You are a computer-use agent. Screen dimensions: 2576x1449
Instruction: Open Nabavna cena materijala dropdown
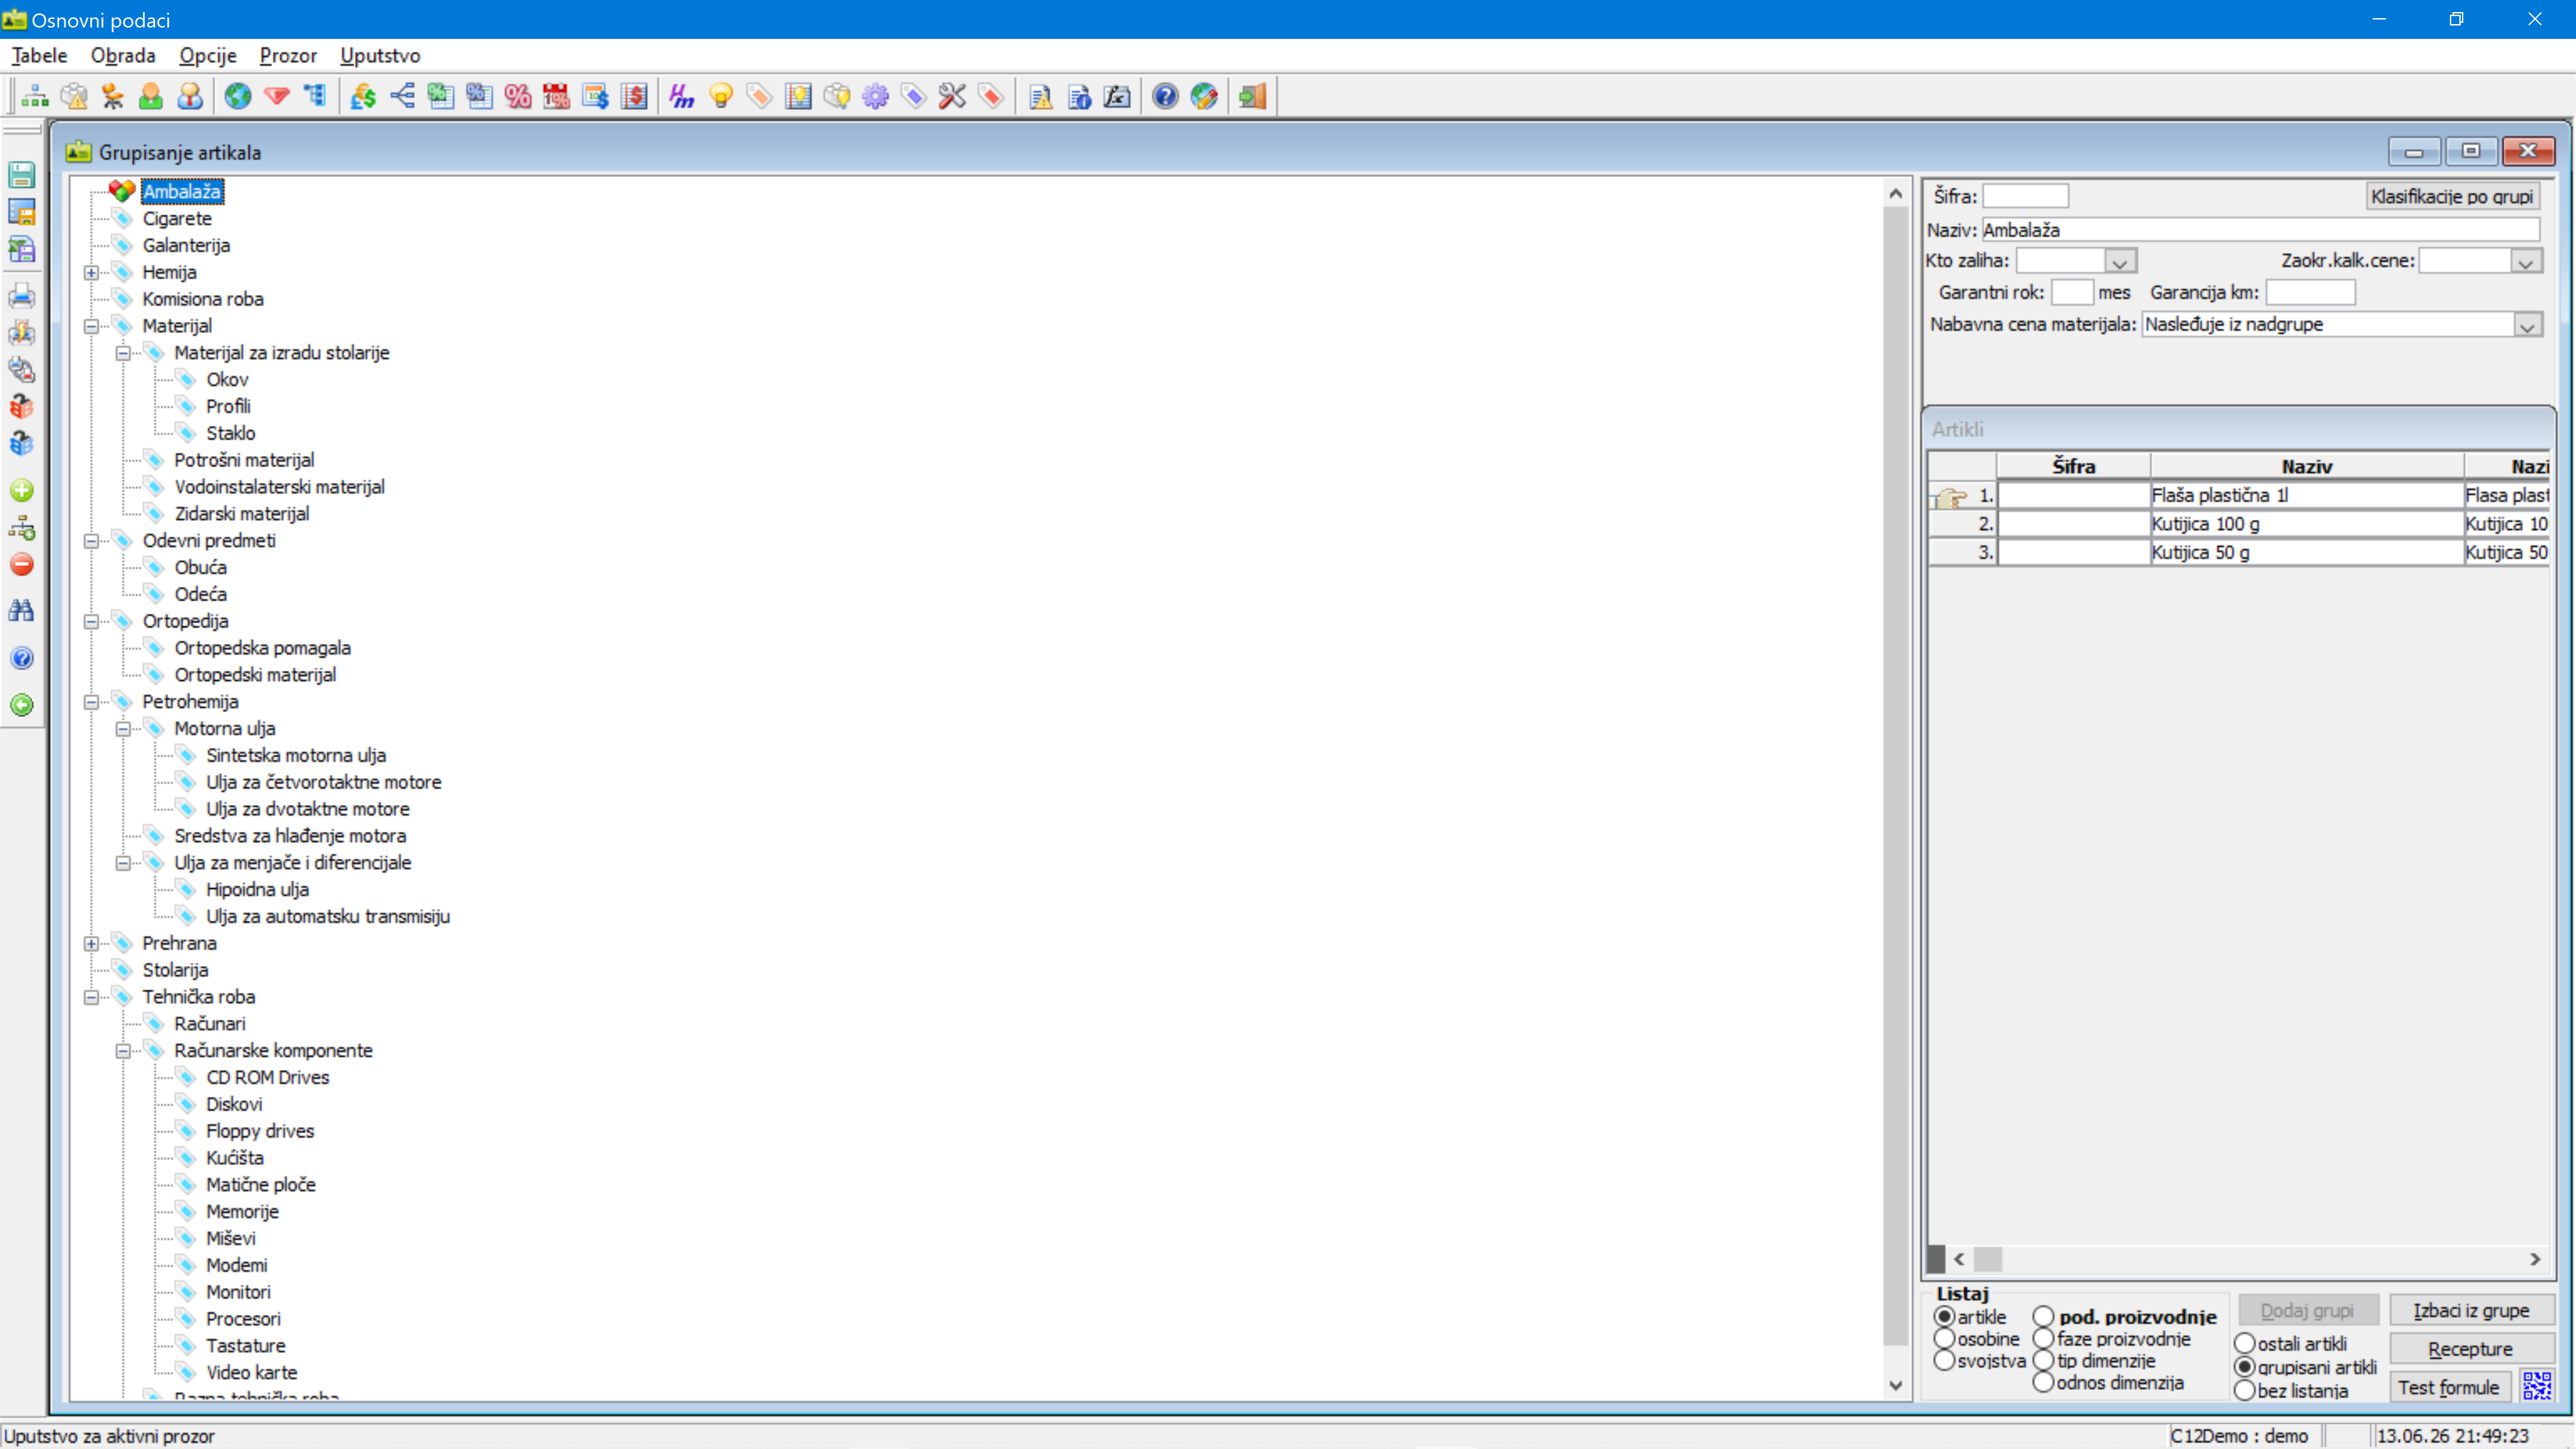click(2528, 325)
